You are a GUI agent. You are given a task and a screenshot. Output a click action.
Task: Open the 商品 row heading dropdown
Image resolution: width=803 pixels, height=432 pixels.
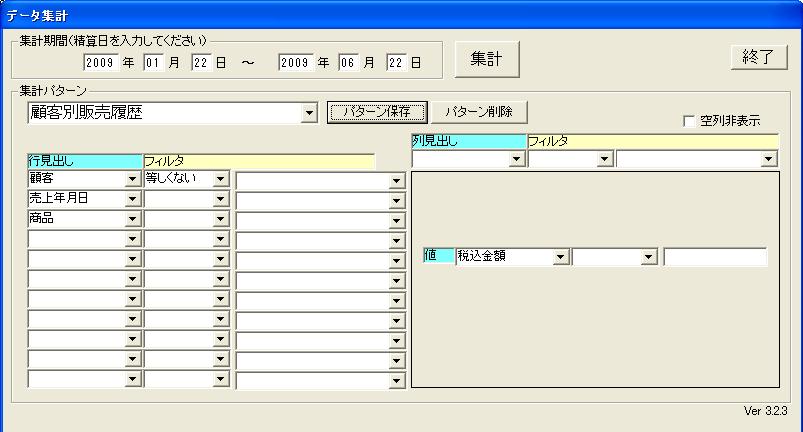click(132, 219)
